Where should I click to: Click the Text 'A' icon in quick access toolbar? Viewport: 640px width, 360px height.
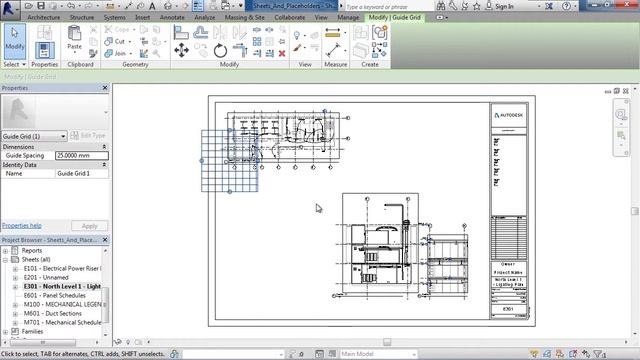(152, 6)
